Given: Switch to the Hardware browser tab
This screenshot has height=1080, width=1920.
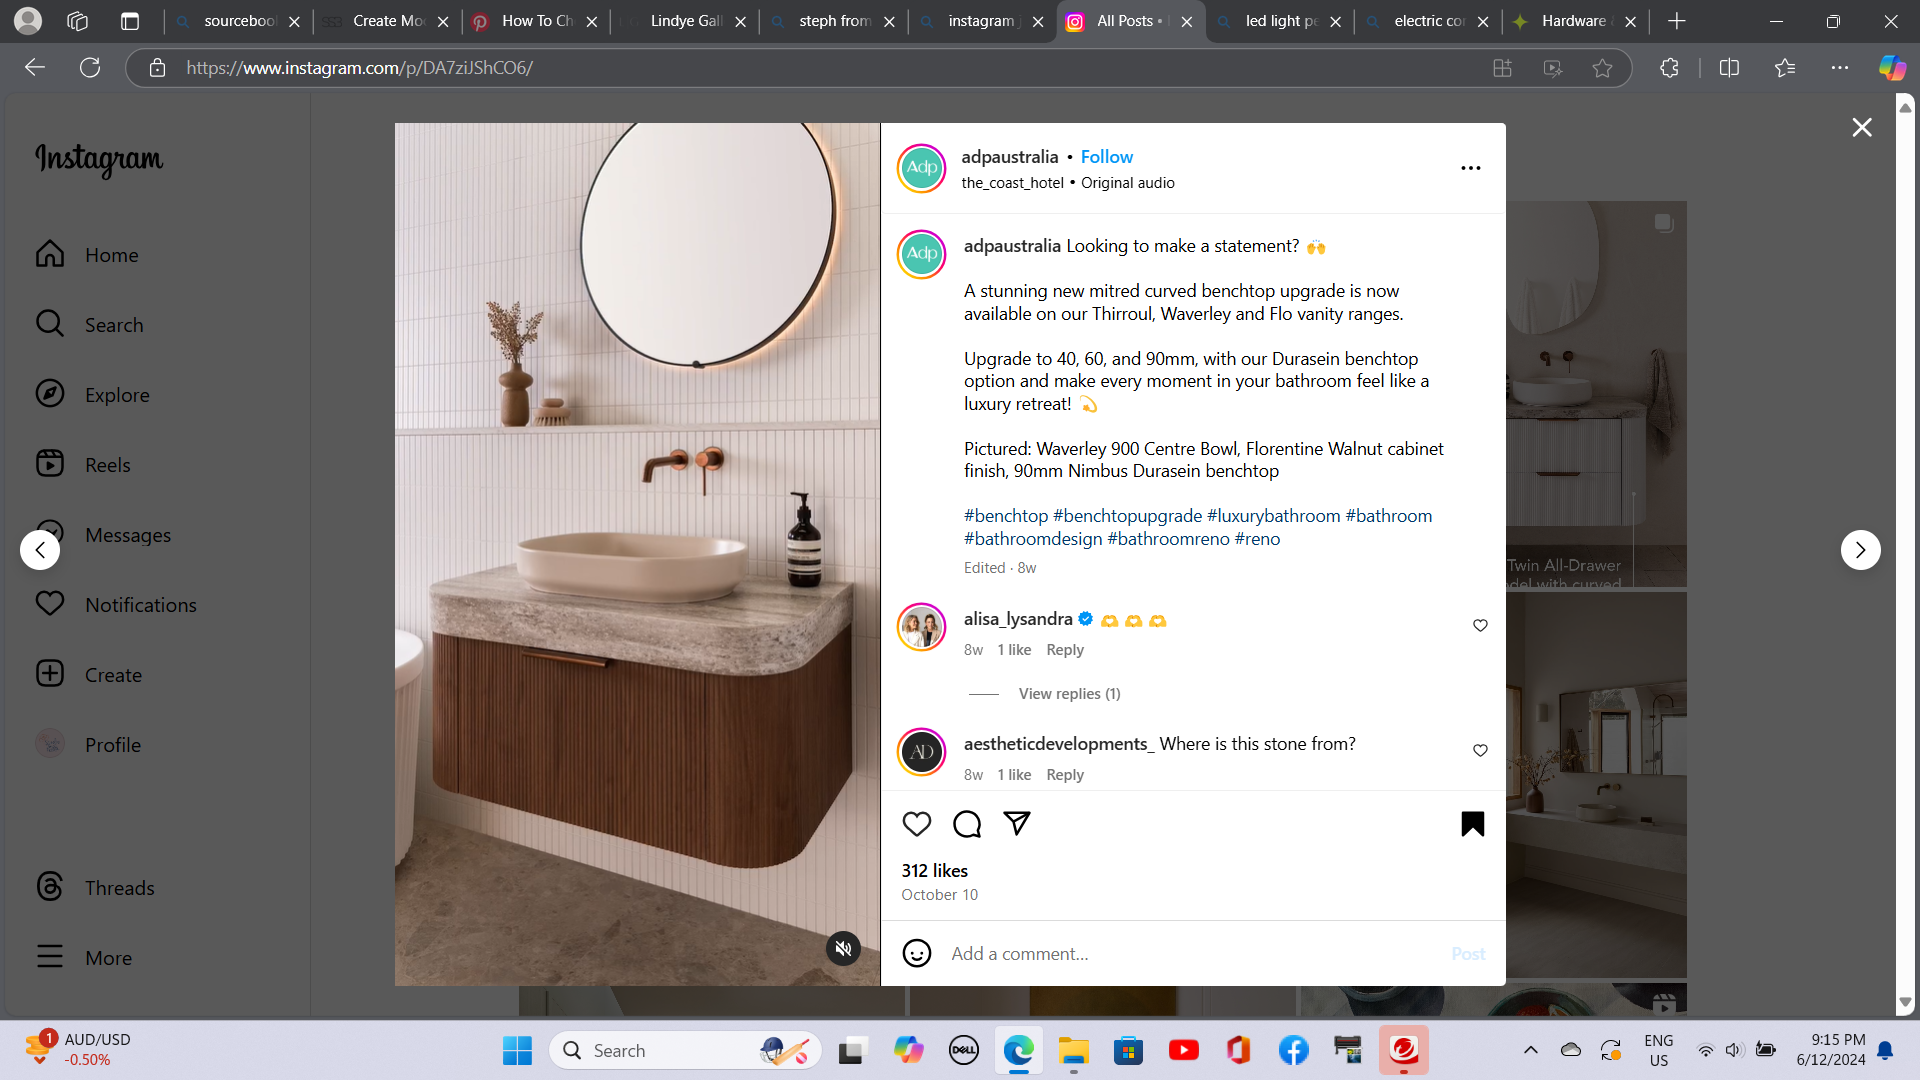Looking at the screenshot, I should tap(1572, 21).
